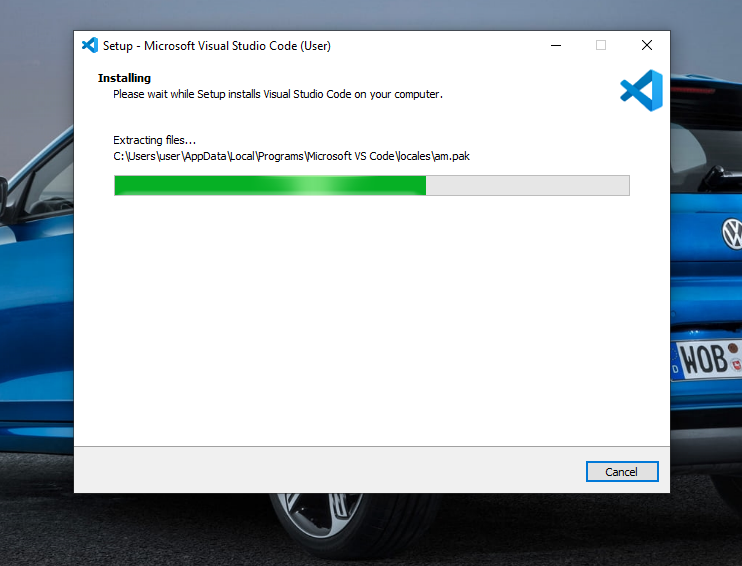Click the WOB license plate on wallpaper
This screenshot has height=566, width=742.
(708, 360)
